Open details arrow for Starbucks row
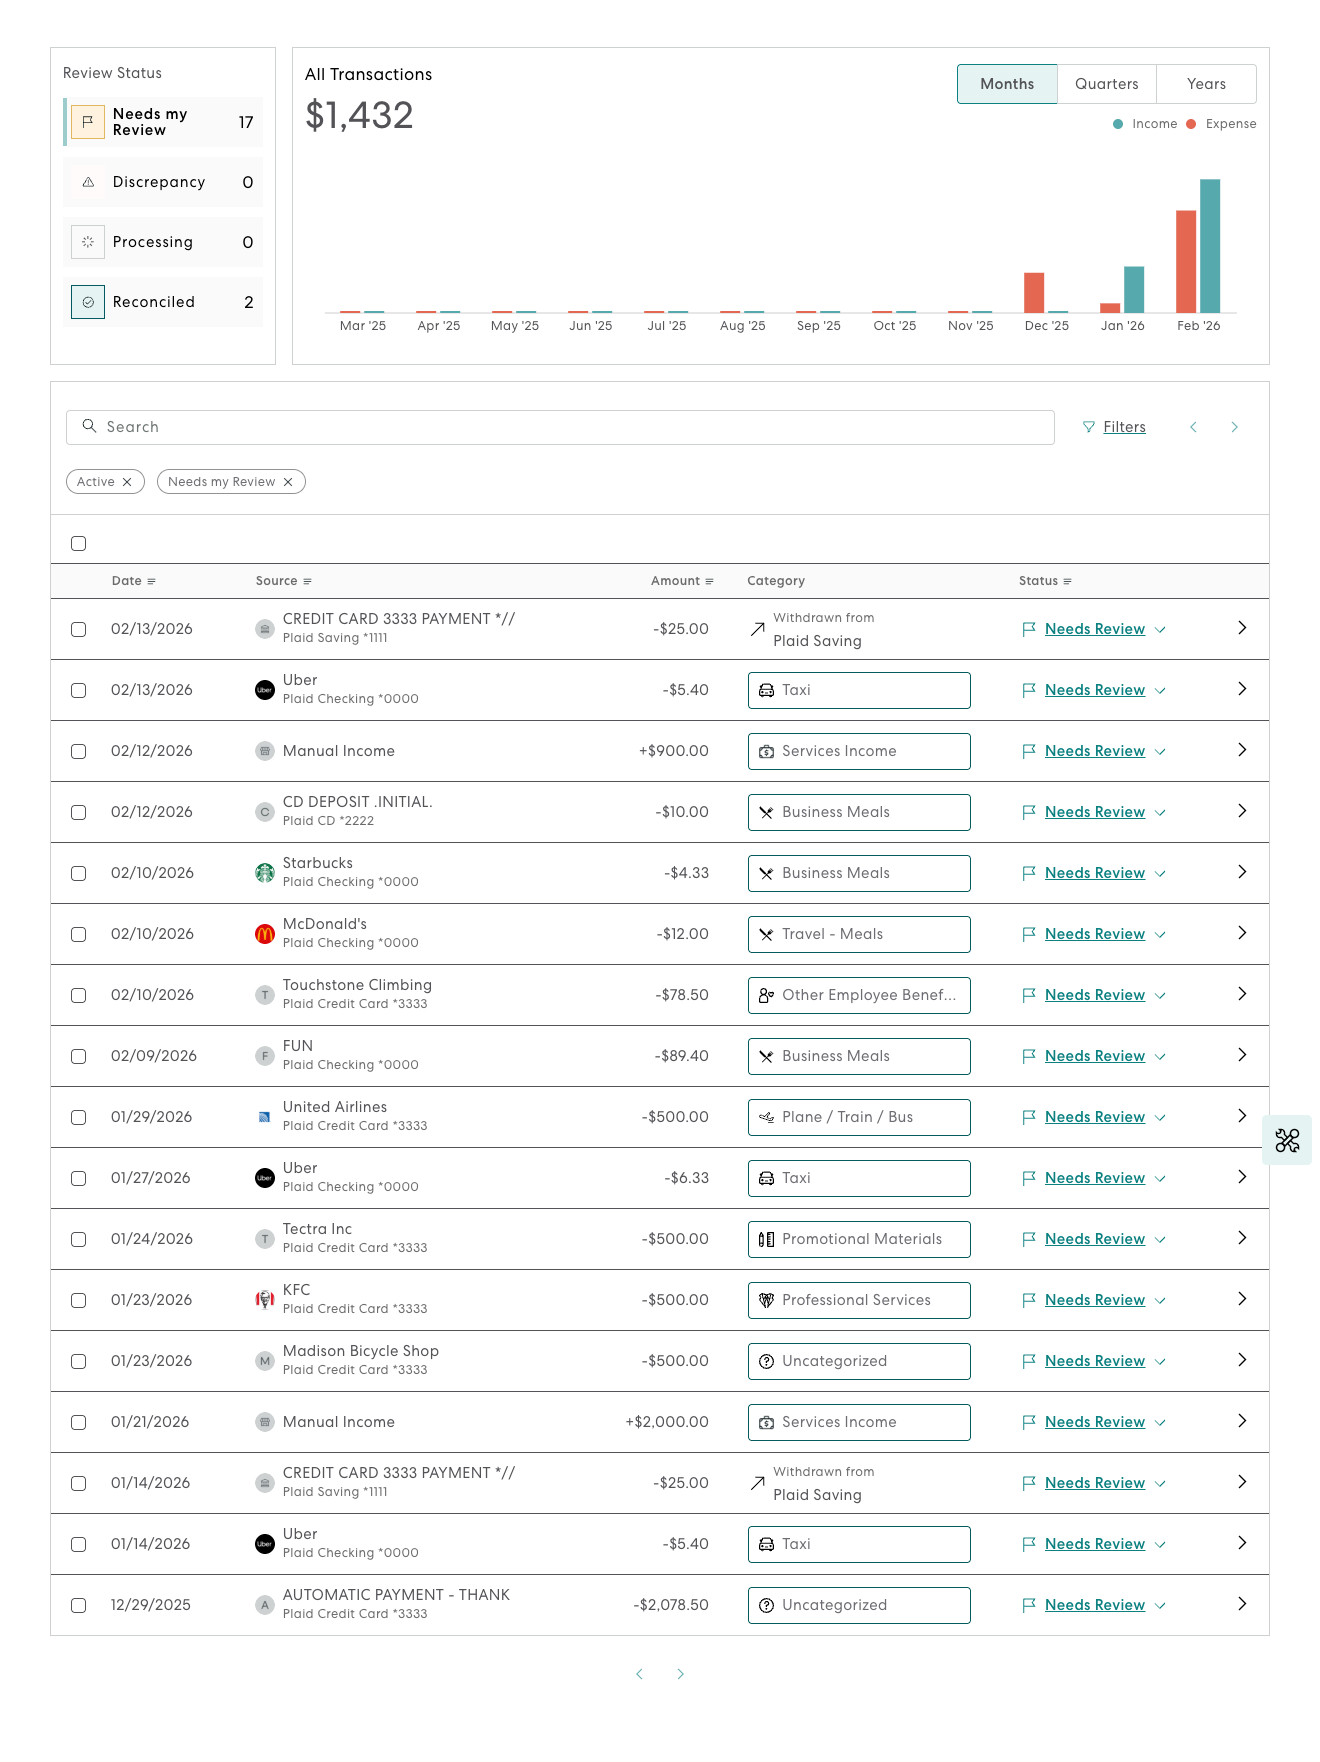 (1242, 872)
